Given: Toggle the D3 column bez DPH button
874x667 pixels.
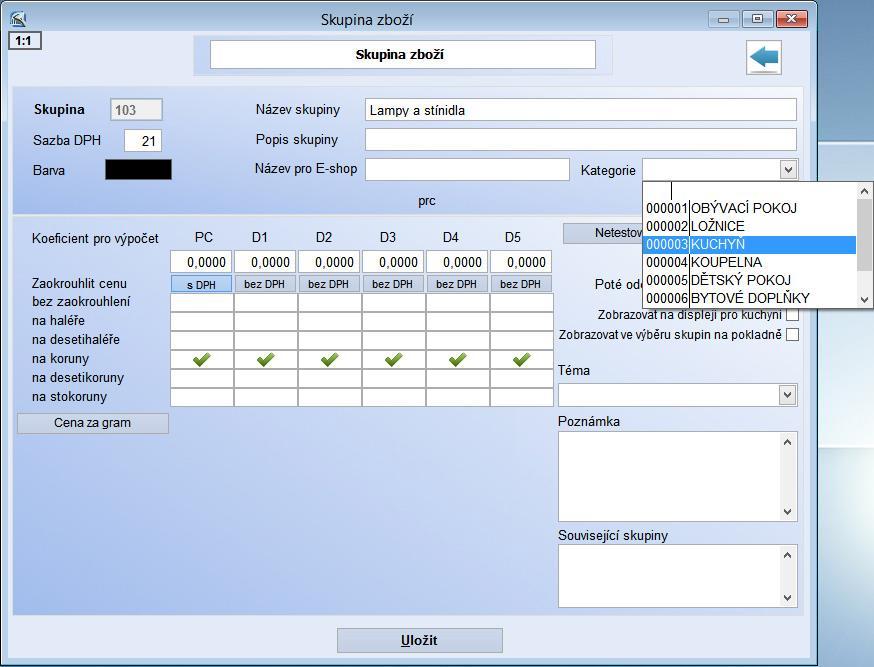Looking at the screenshot, I should tap(392, 284).
